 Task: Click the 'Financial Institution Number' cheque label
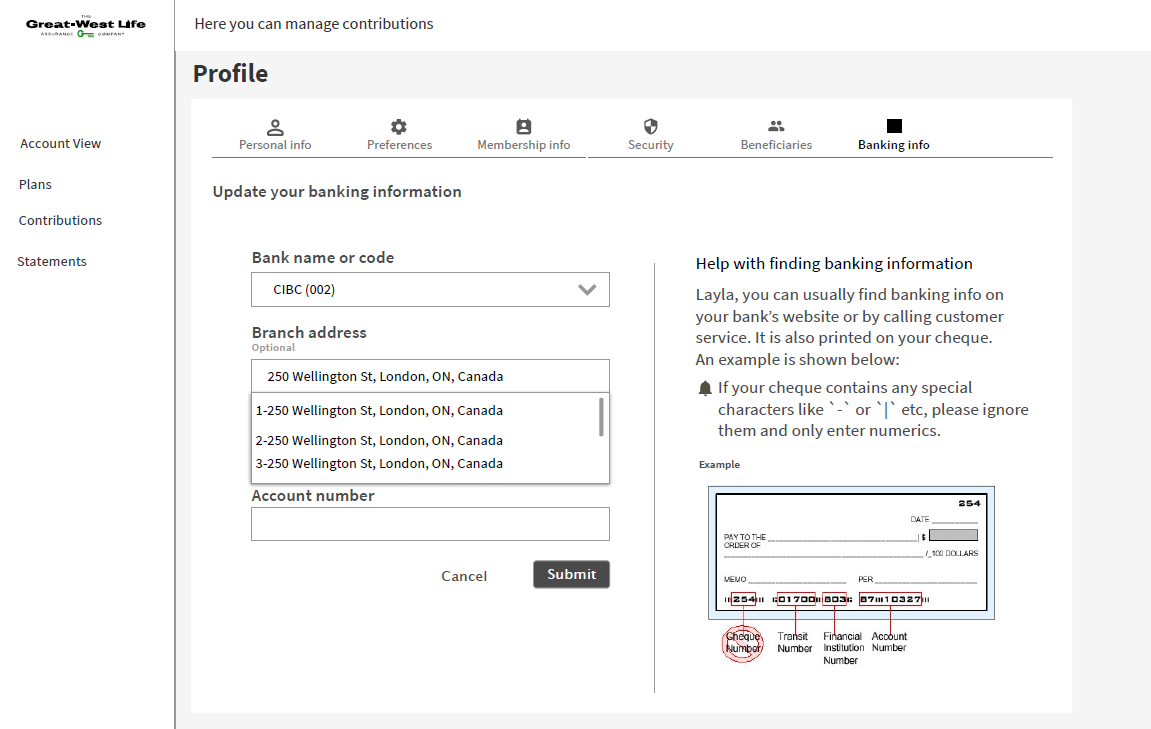(x=843, y=648)
